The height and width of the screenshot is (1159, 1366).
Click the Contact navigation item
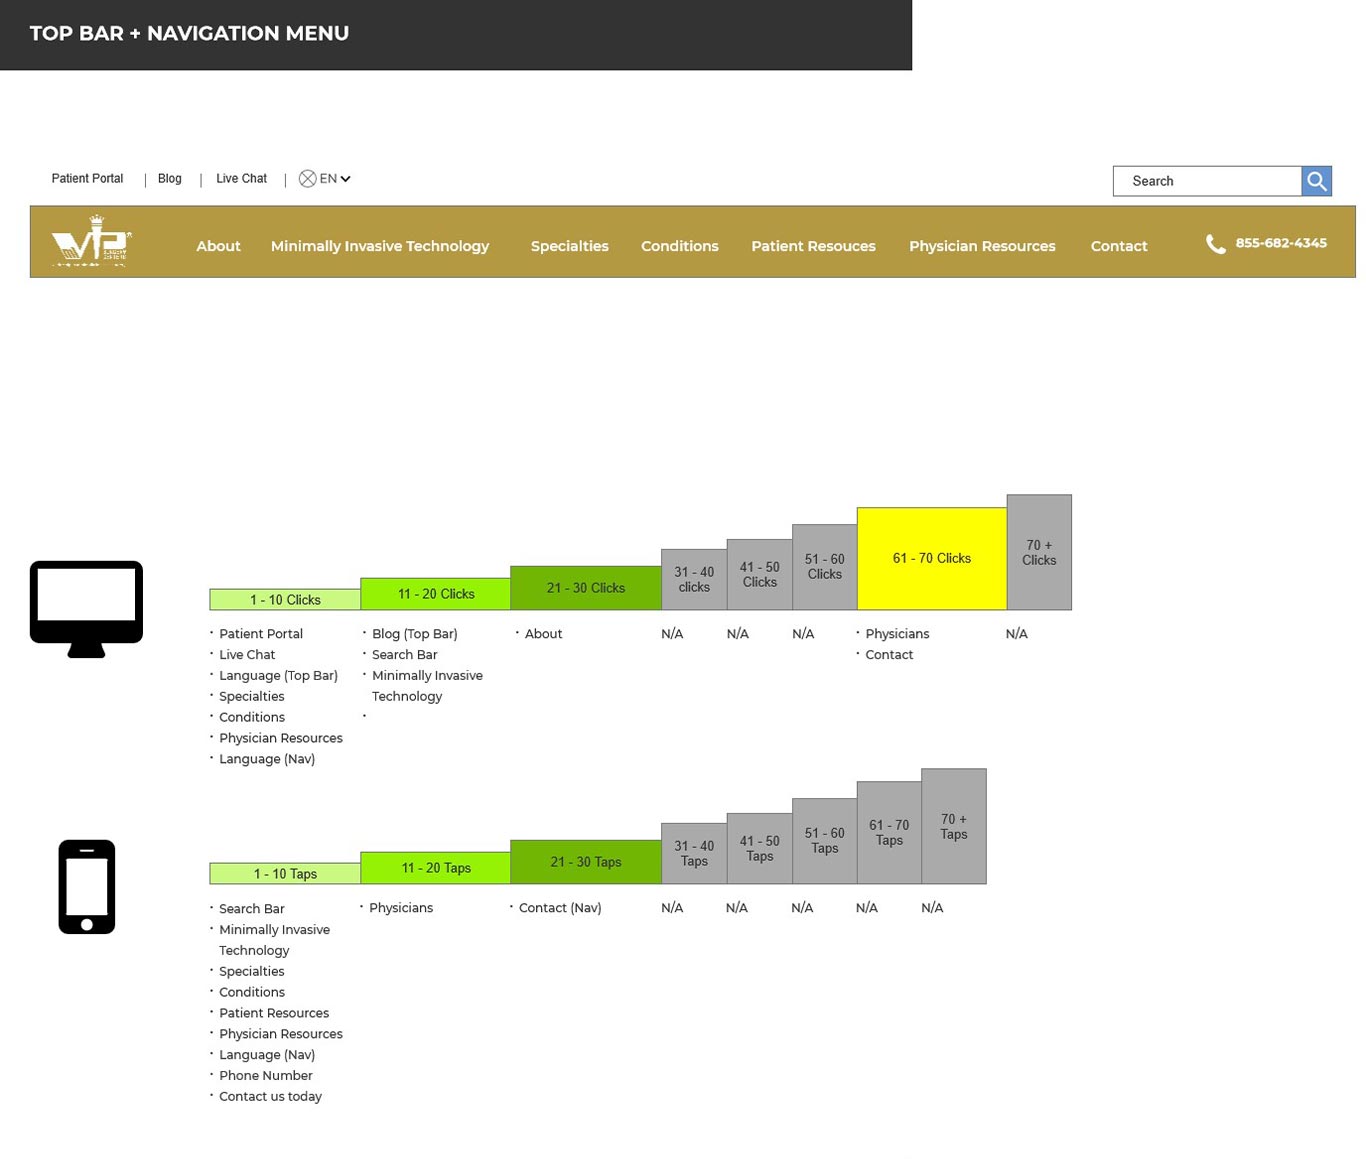(x=1118, y=246)
